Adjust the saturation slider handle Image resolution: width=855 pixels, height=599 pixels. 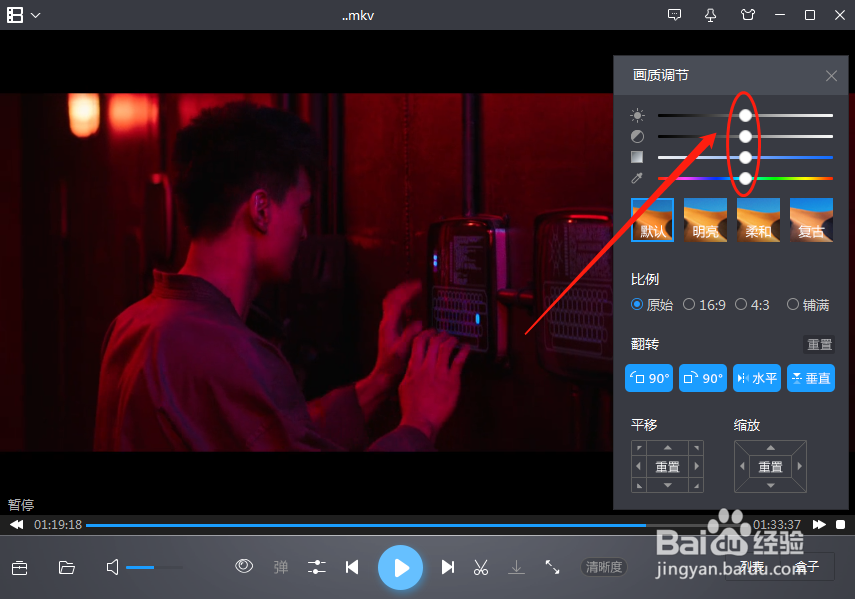(745, 158)
